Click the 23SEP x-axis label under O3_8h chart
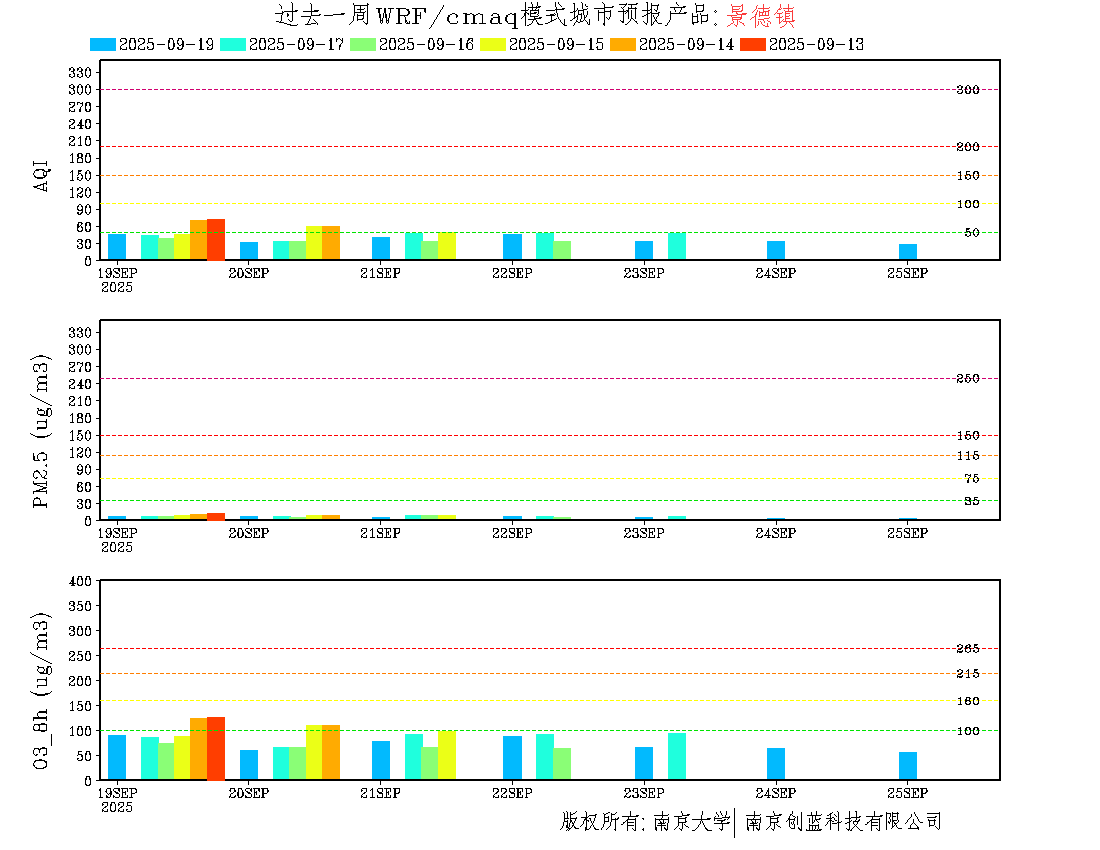Screen dimensions: 1100x850 [x=644, y=793]
